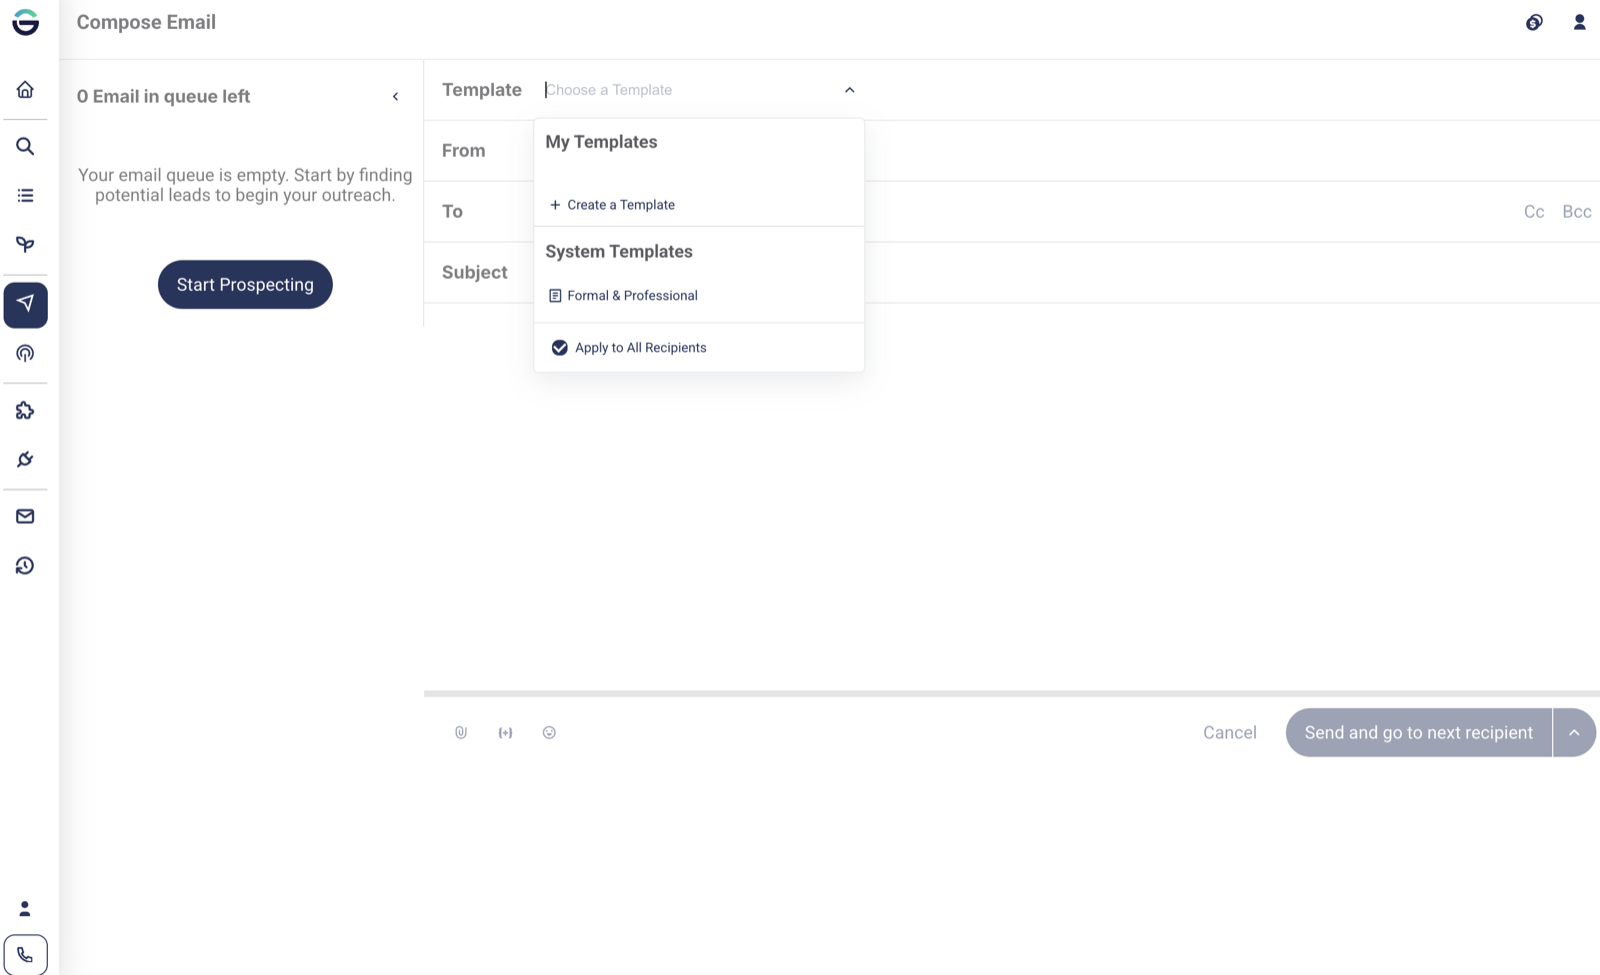The width and height of the screenshot is (1600, 975).
Task: Toggle Apply to All Recipients checkbox
Action: point(560,348)
